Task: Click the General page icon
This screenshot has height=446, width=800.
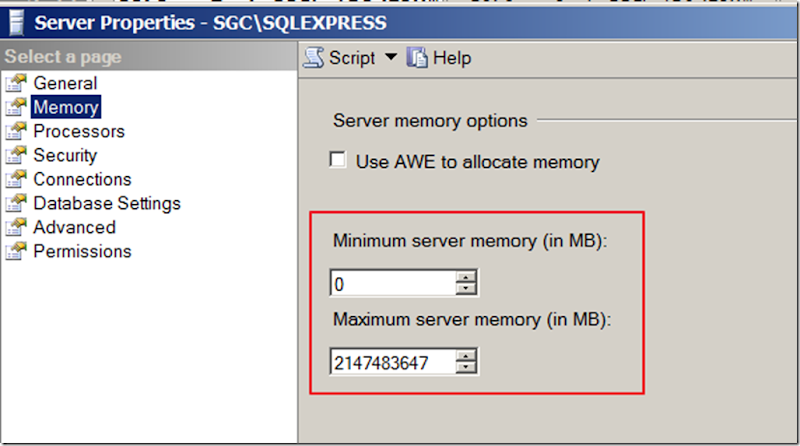Action: point(15,84)
